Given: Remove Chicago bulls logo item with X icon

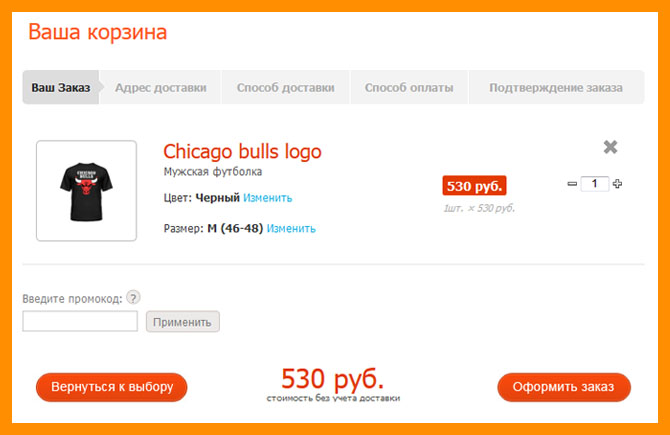Looking at the screenshot, I should click(x=610, y=147).
